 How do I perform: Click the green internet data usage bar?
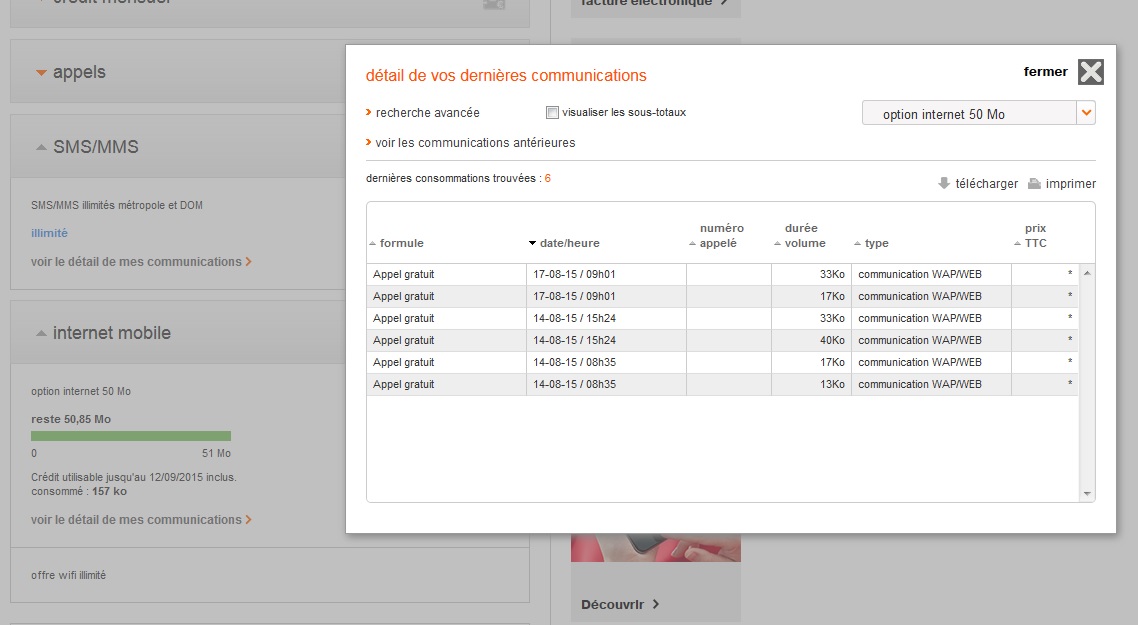tap(130, 436)
